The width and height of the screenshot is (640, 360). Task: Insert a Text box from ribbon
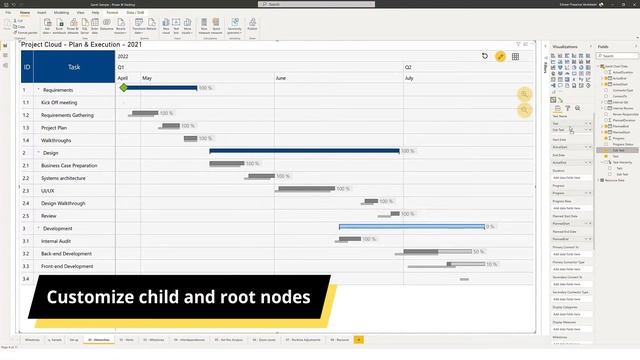176,26
